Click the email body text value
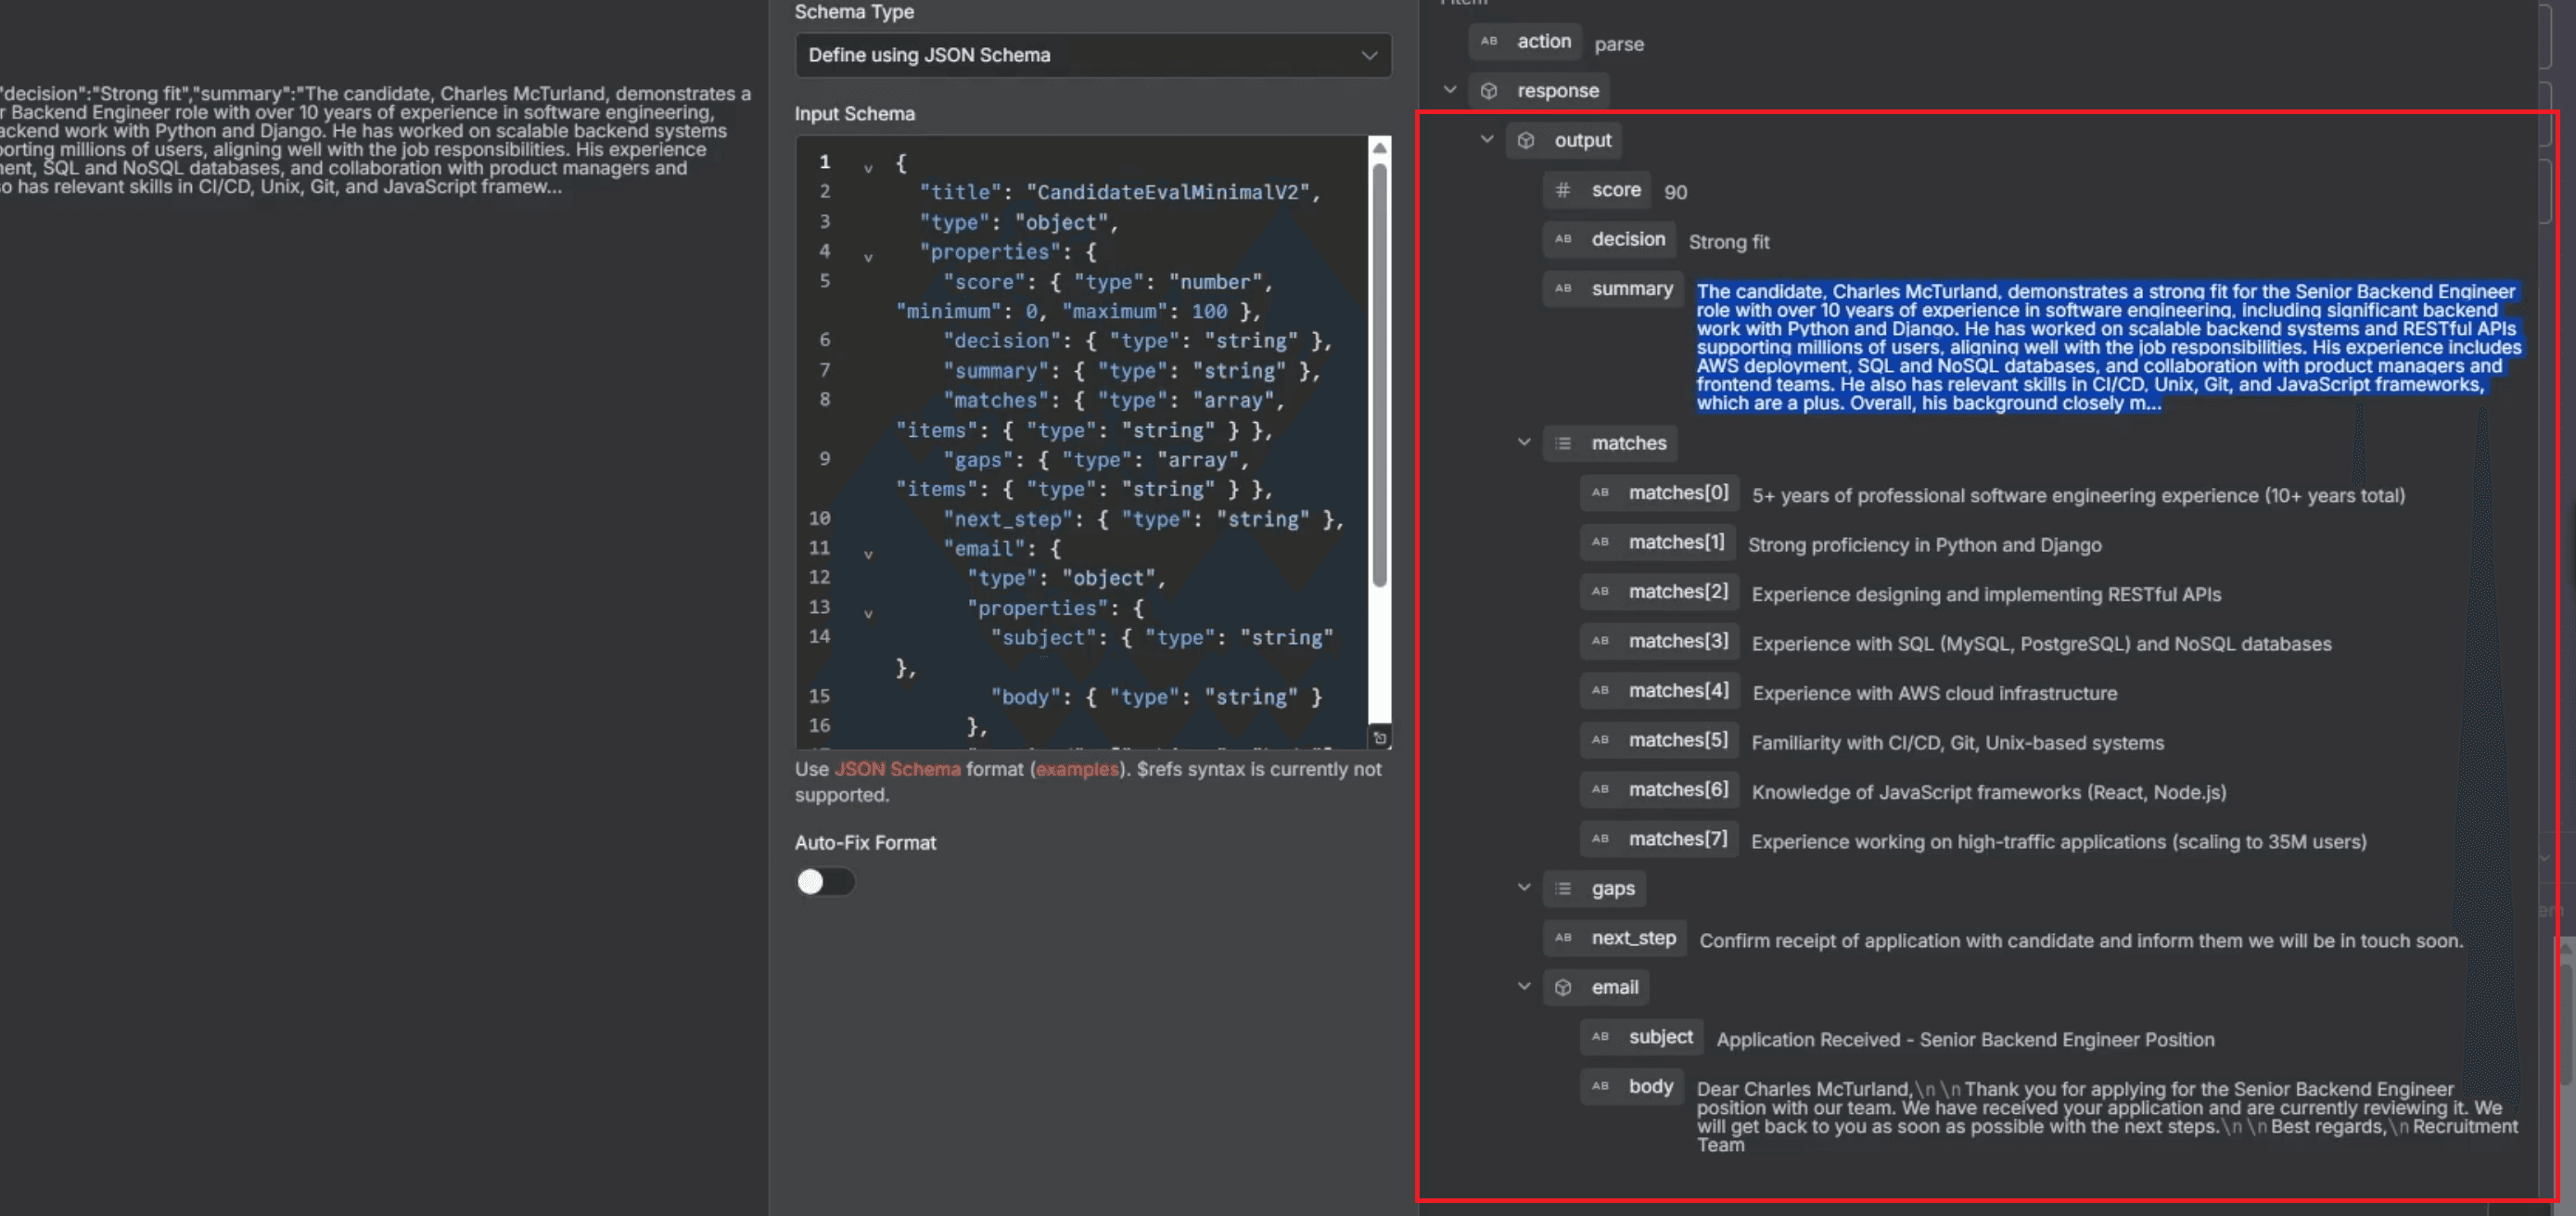Screen dimensions: 2576x1216 2107,1116
